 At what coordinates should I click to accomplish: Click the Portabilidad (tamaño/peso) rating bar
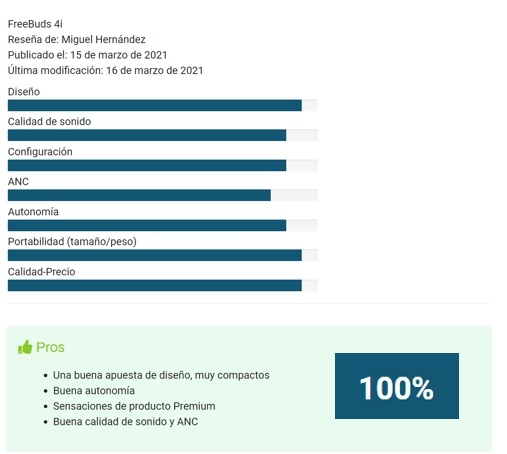(162, 255)
